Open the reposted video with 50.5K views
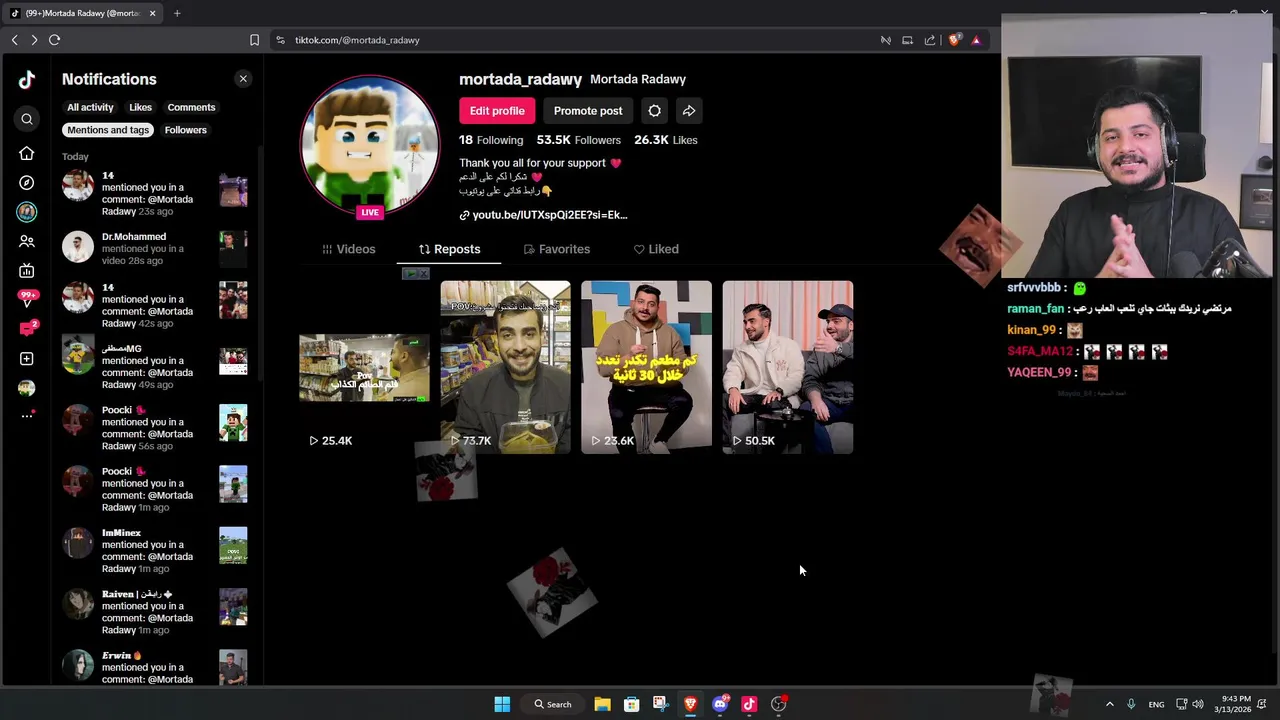The image size is (1280, 720). [788, 367]
